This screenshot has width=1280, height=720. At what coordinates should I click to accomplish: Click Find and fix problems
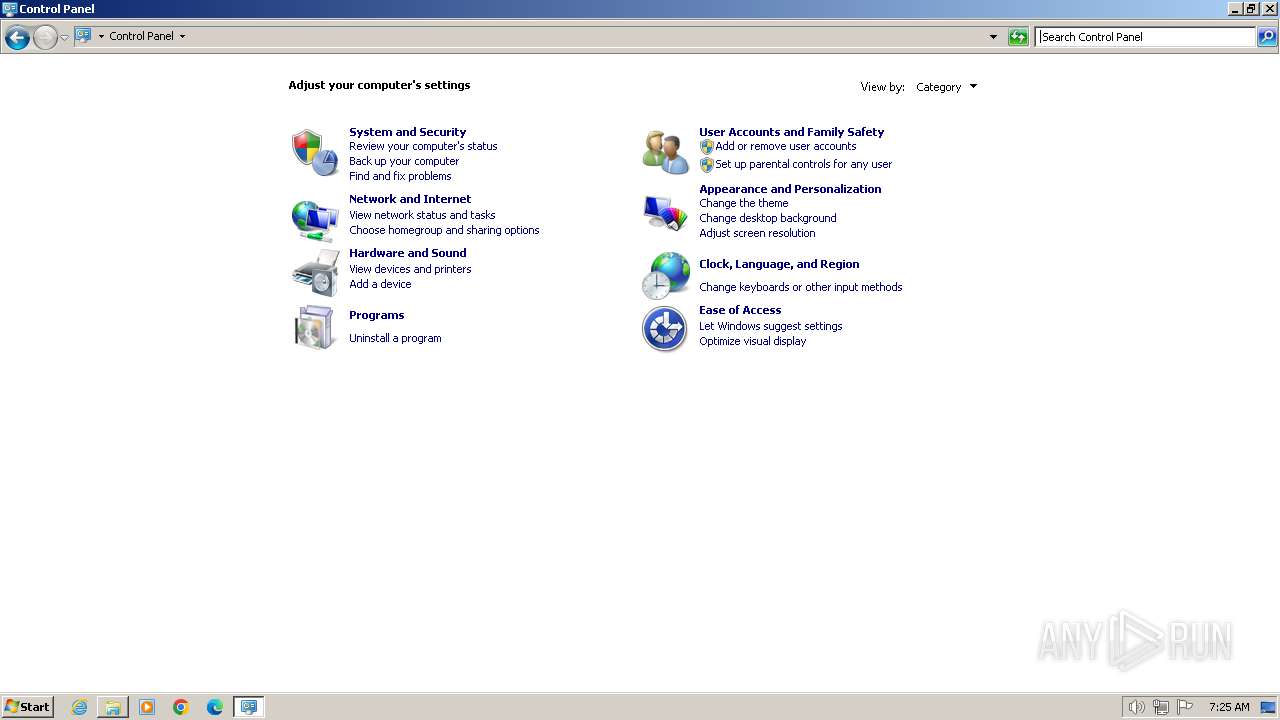(400, 176)
